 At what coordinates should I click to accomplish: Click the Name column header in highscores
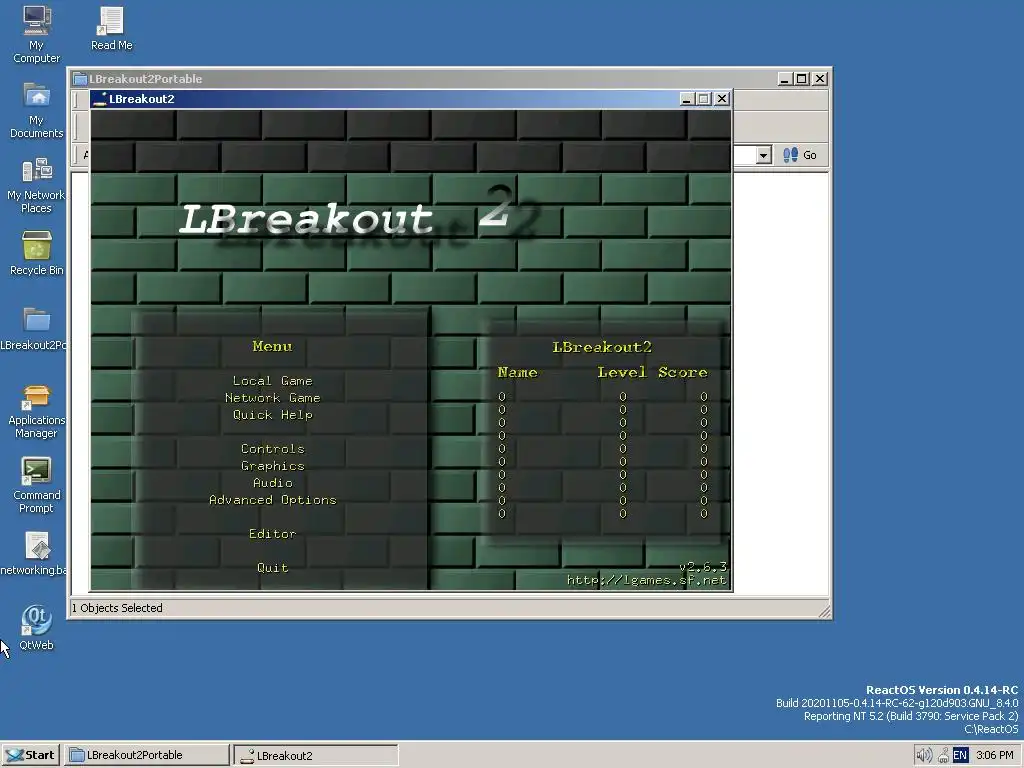(517, 372)
